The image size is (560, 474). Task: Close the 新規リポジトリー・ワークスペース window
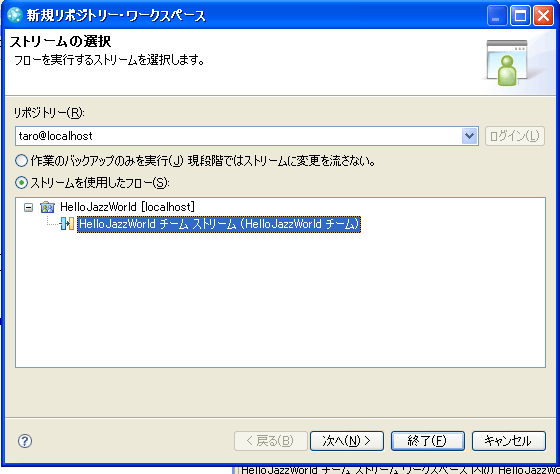(544, 16)
